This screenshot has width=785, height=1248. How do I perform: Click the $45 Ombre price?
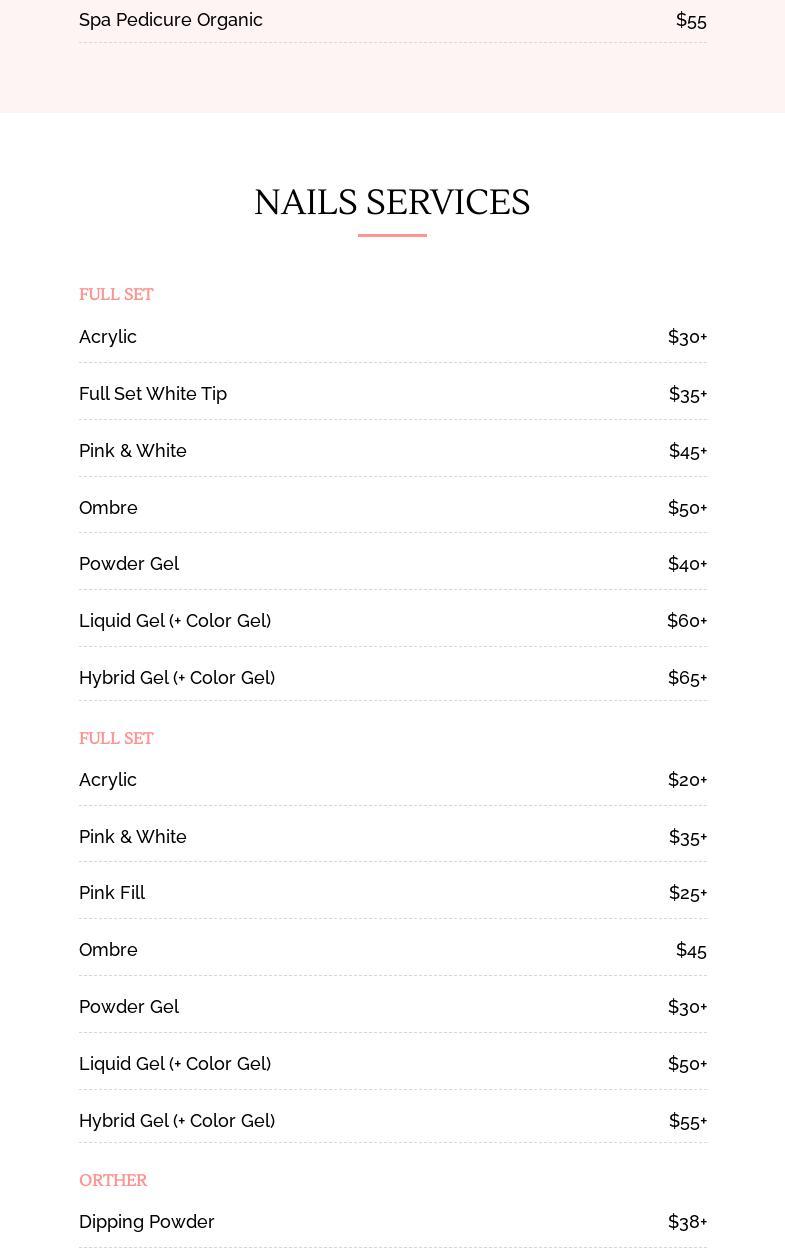pos(691,950)
